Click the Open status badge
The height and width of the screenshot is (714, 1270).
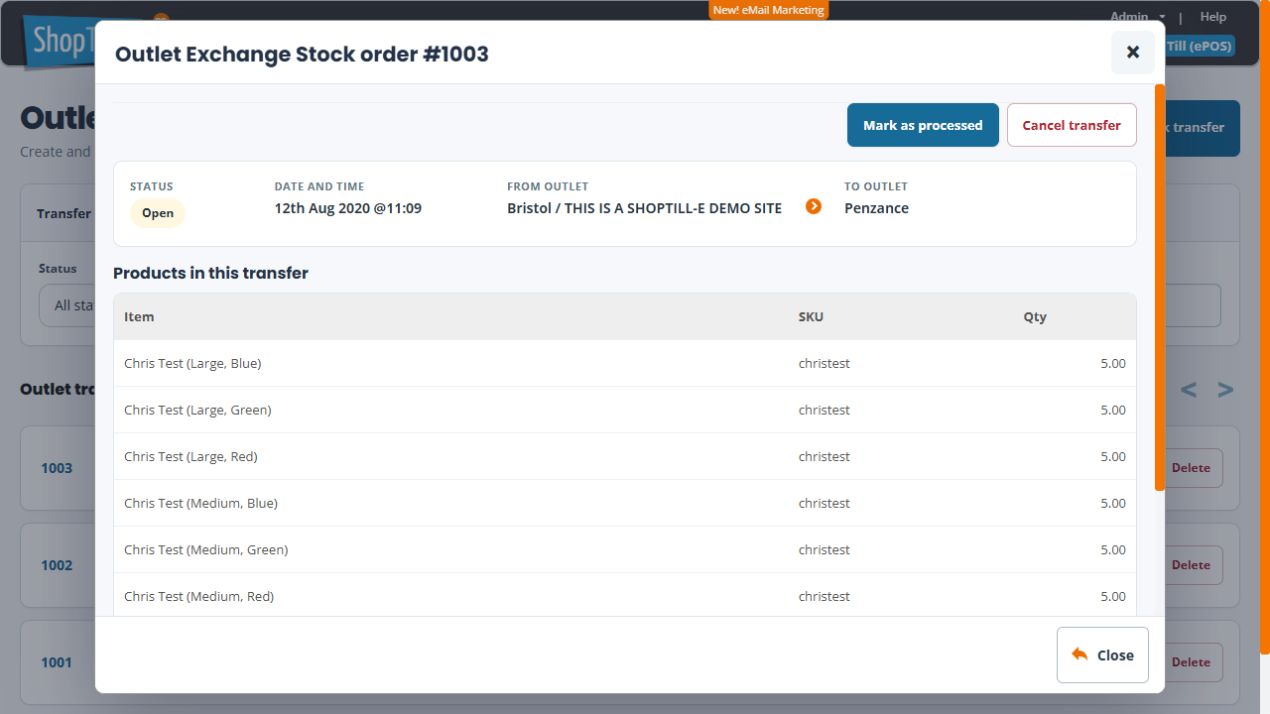pos(157,212)
